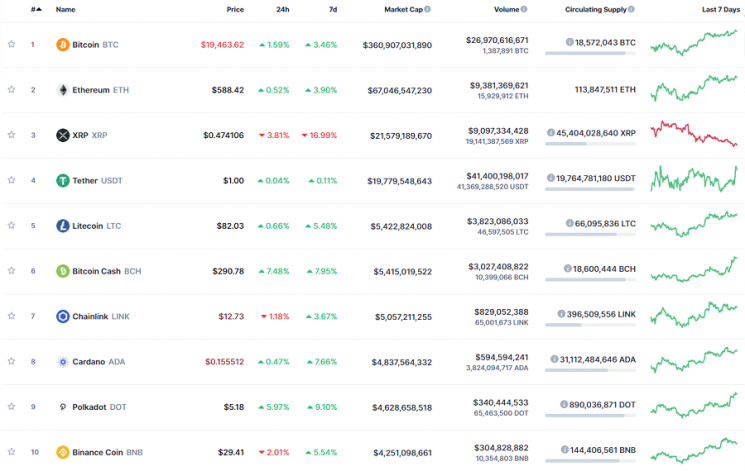Star XRP to add to watchlist
Viewport: 745px width, 471px height.
click(x=11, y=135)
